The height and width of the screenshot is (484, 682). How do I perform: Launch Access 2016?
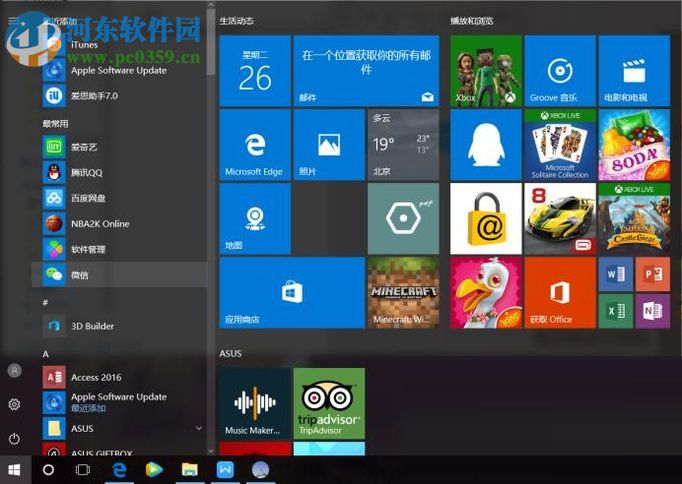coord(120,377)
